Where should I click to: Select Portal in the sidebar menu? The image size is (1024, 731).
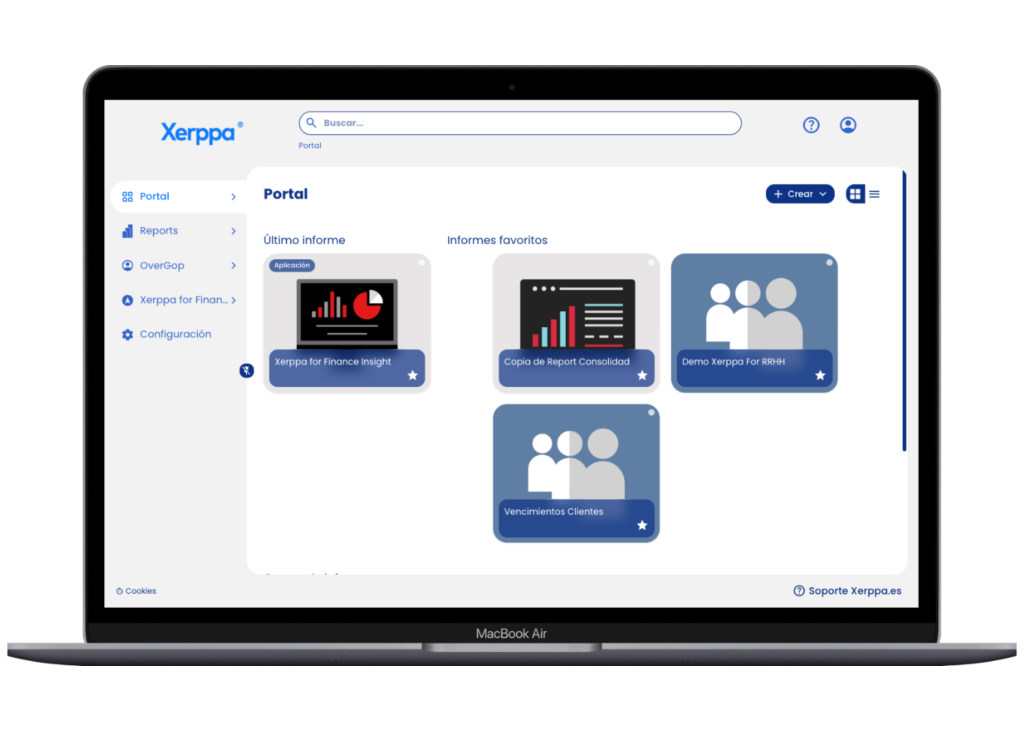[179, 197]
